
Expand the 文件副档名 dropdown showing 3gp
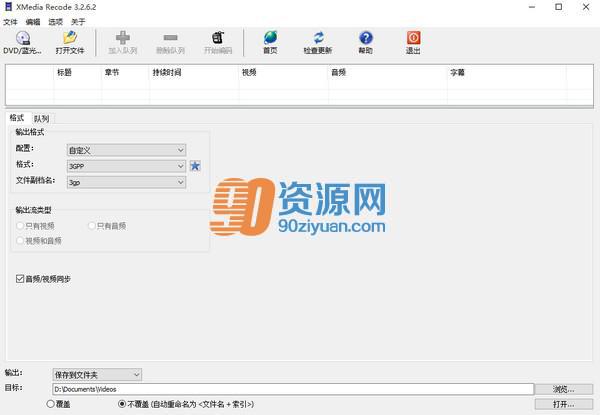pyautogui.click(x=126, y=182)
